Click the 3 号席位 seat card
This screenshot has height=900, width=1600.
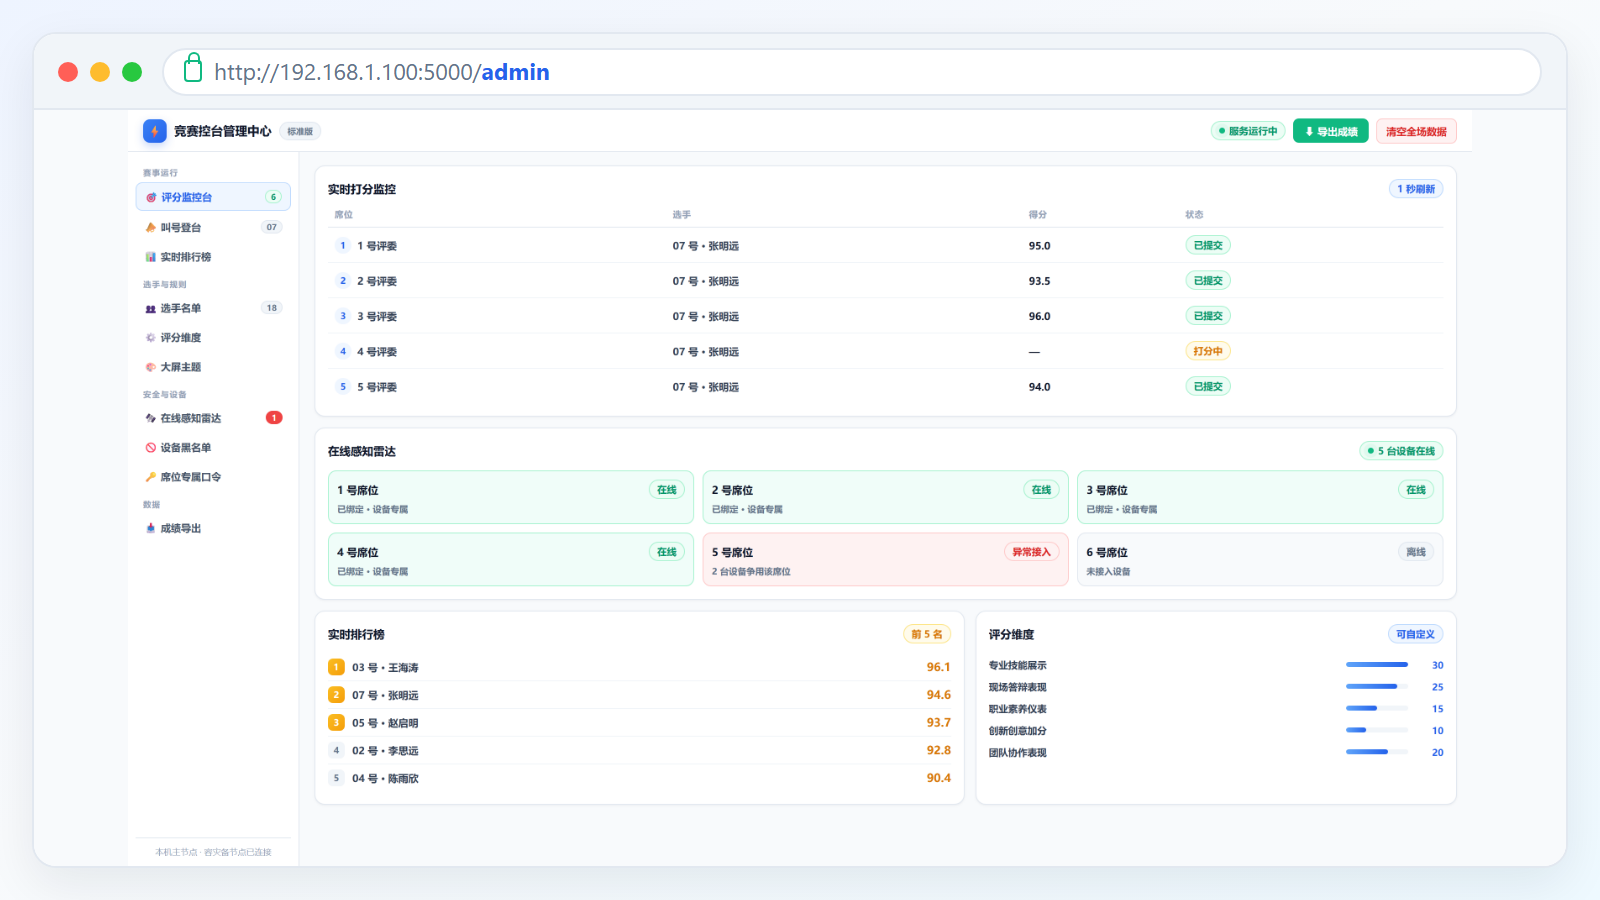1260,497
